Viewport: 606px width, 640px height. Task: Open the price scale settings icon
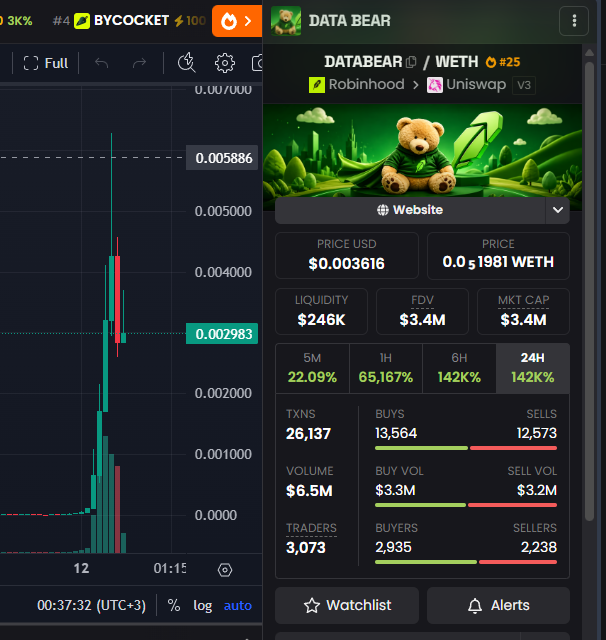(225, 569)
